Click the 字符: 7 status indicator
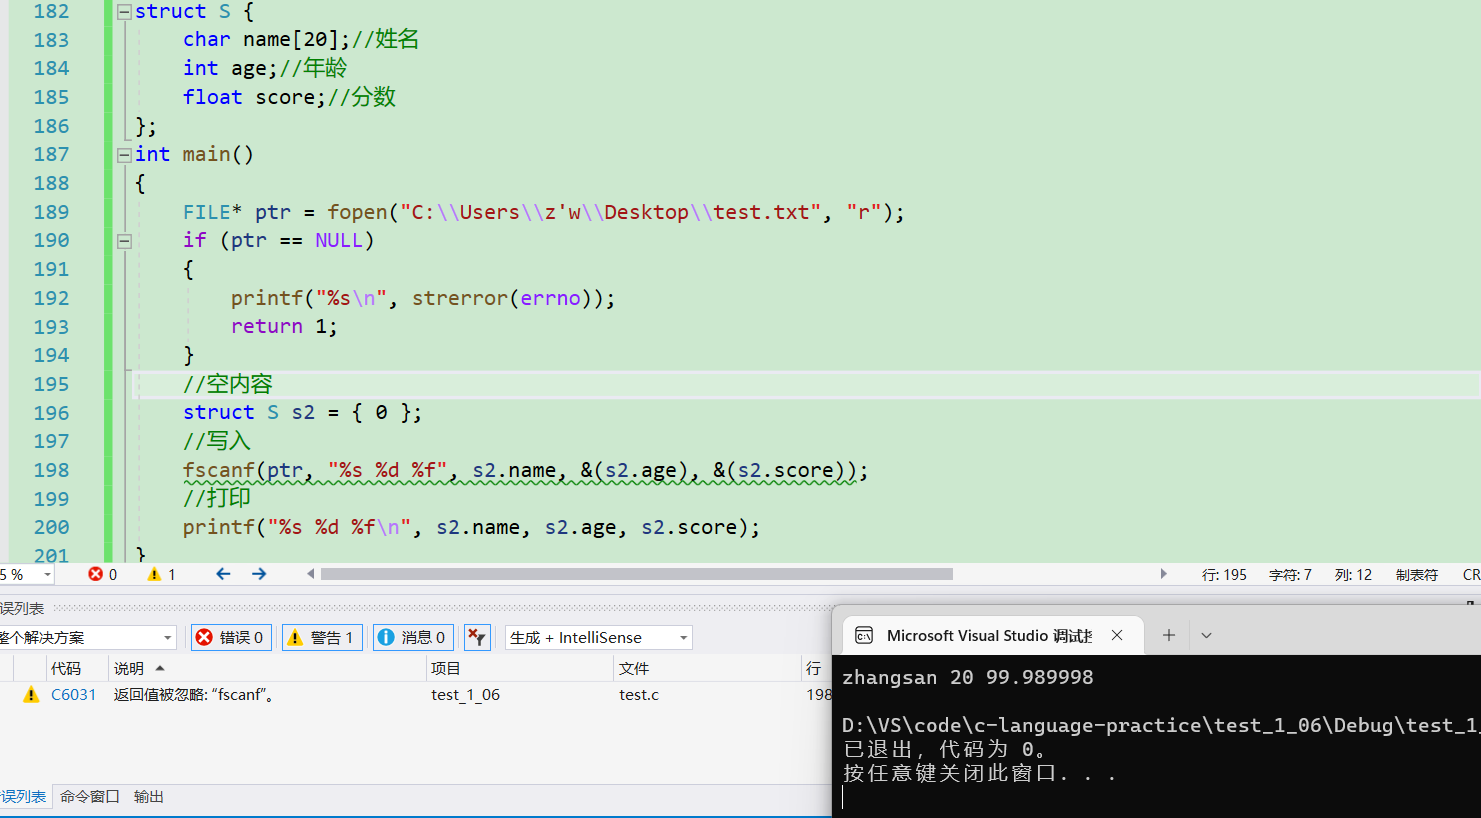Screen dimensions: 1481x818 [x=1290, y=575]
